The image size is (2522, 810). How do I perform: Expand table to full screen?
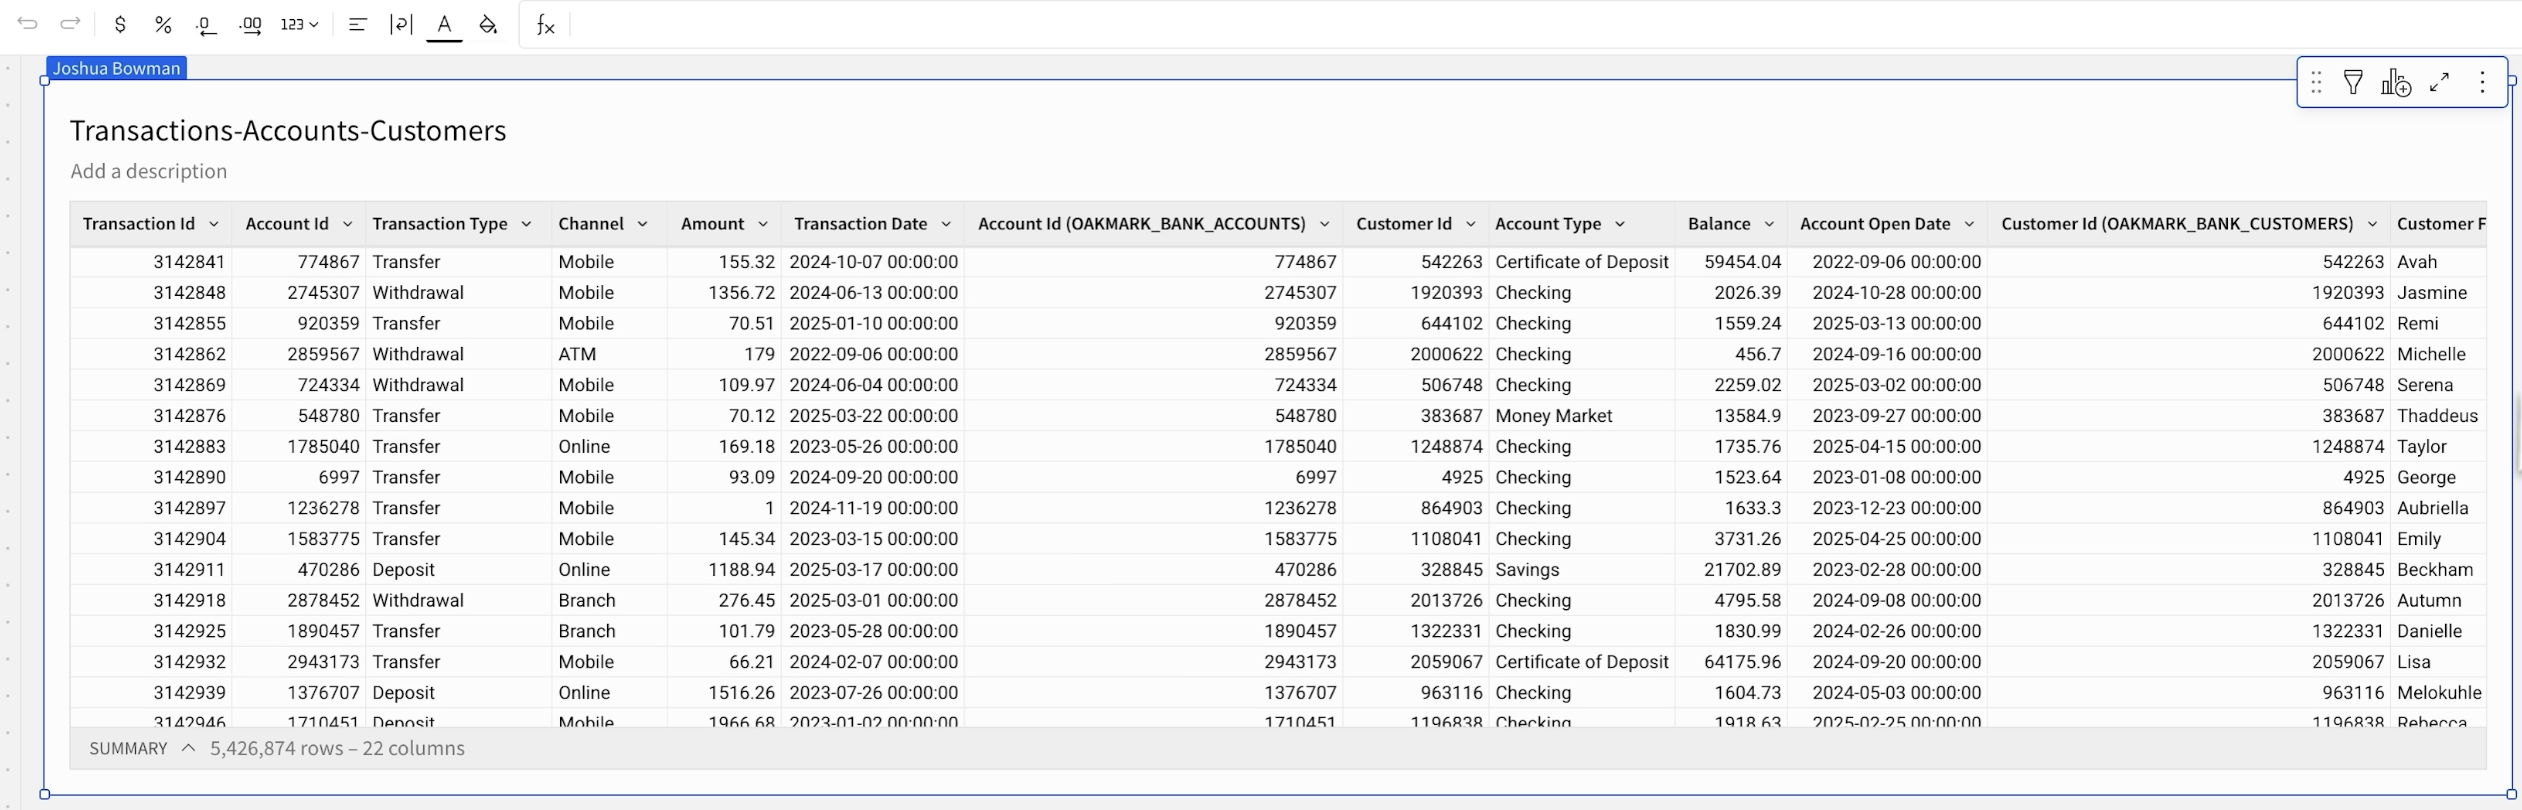coord(2439,82)
